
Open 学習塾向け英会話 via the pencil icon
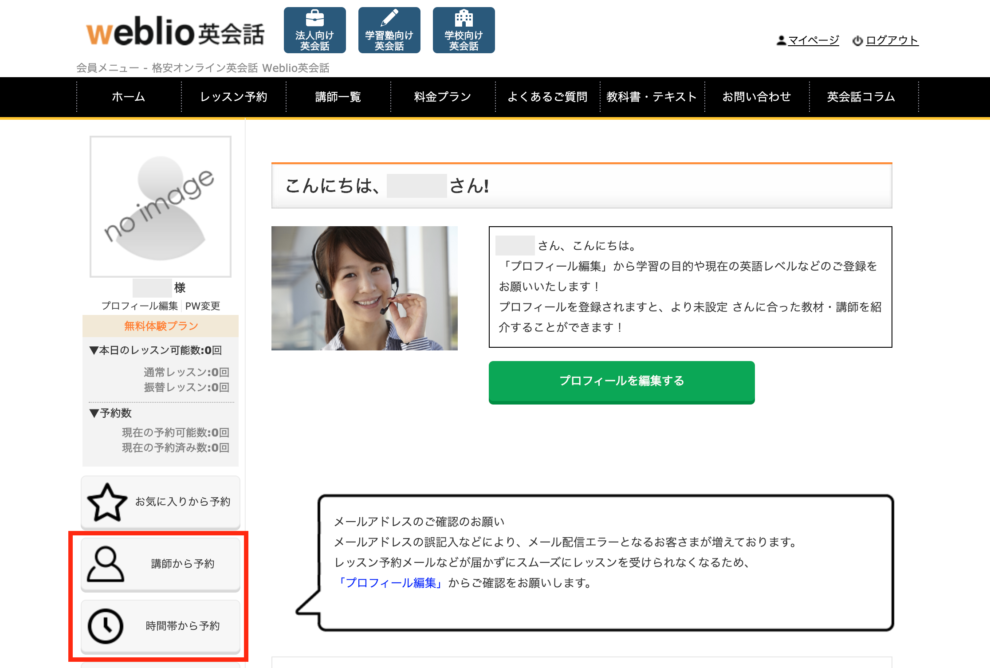[x=389, y=29]
